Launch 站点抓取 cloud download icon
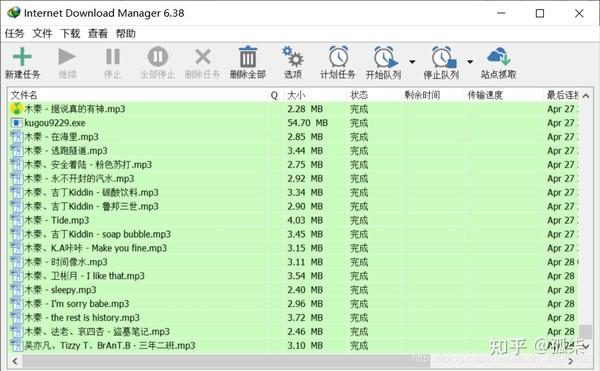This screenshot has width=600, height=371. (x=499, y=57)
